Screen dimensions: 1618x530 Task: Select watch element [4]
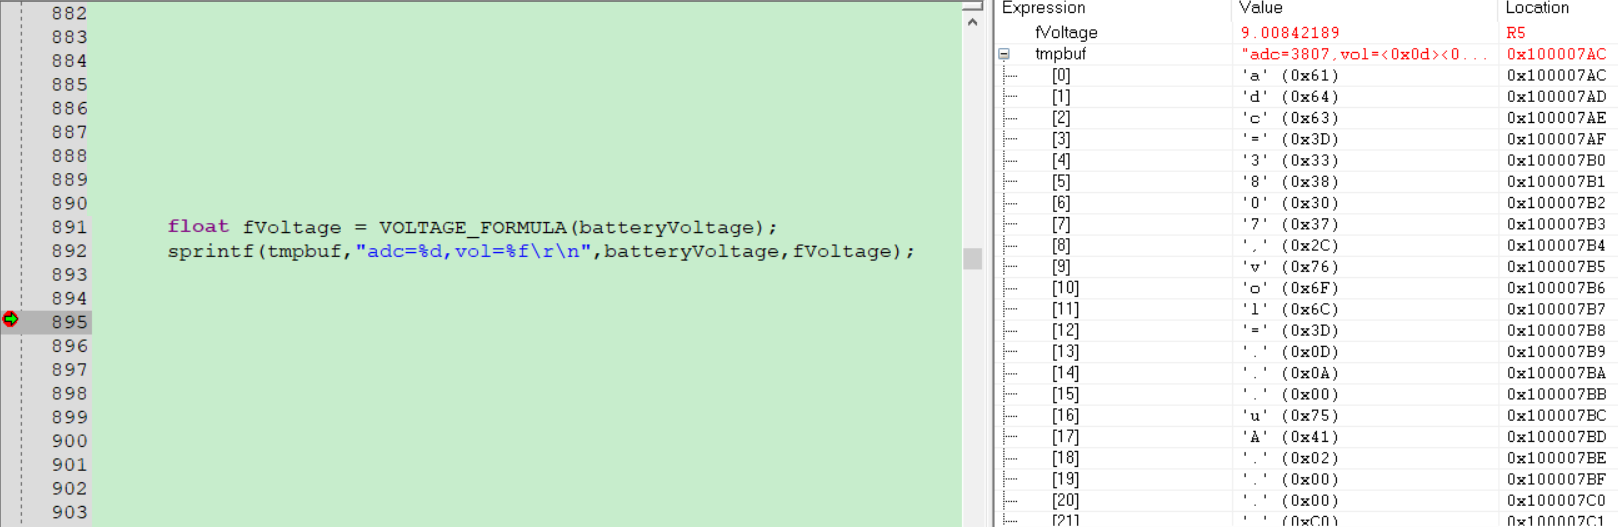coord(1061,160)
